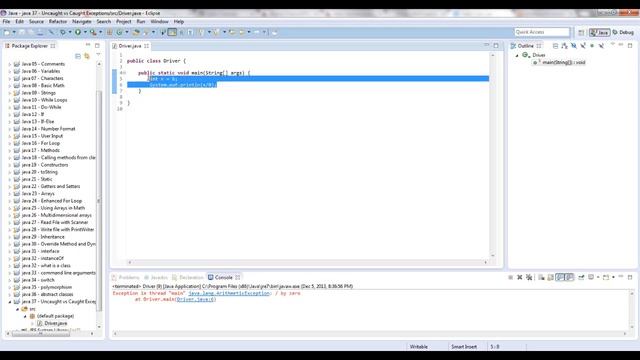
Task: Click the Quick Access search field
Action: click(x=542, y=32)
